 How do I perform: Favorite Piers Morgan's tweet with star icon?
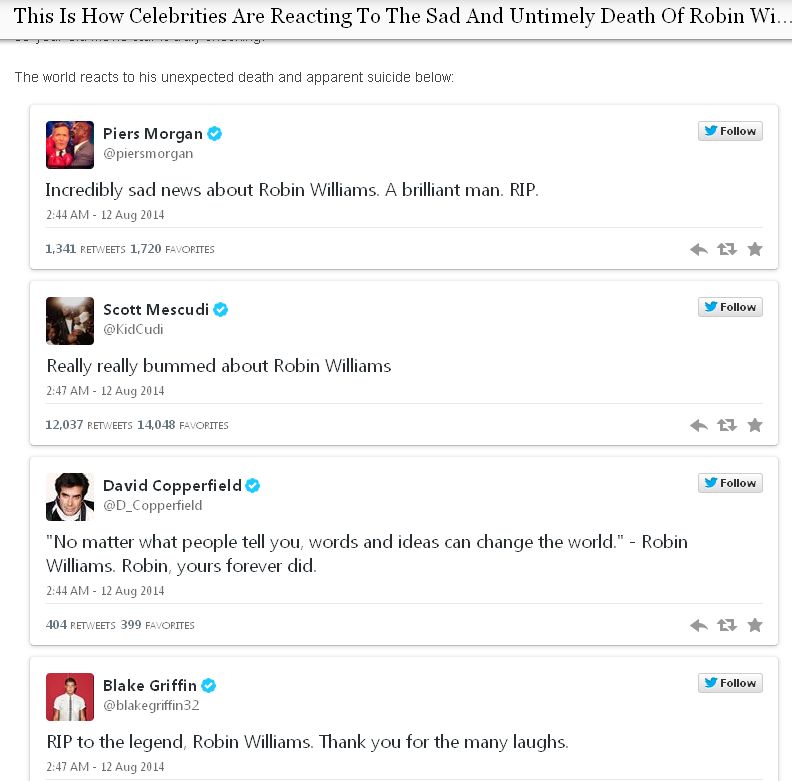click(755, 249)
